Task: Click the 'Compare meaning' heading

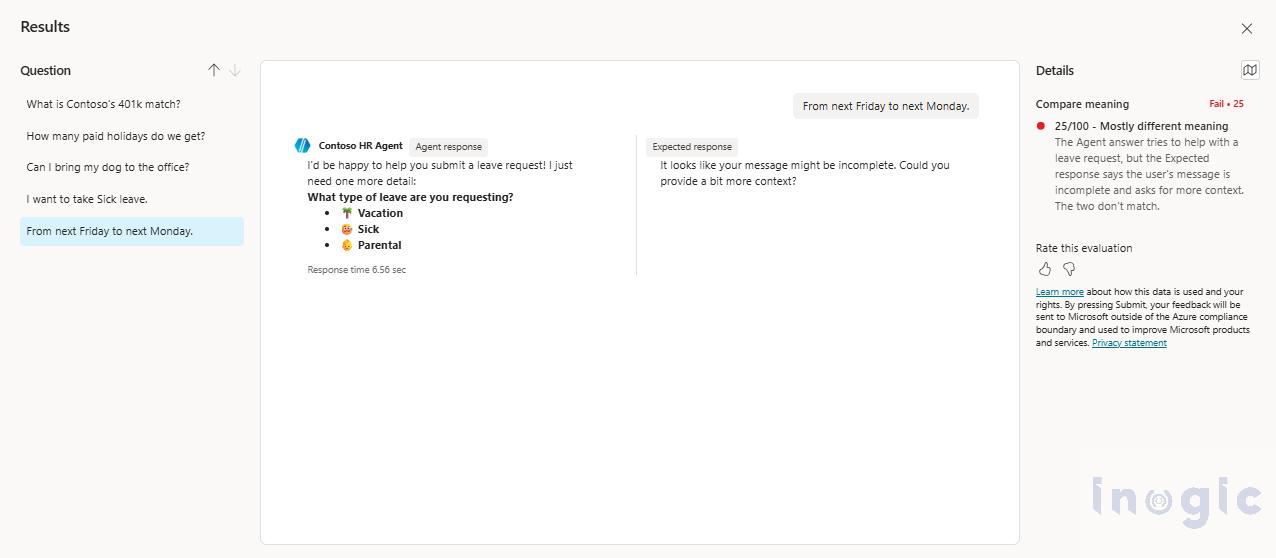Action: (x=1082, y=104)
